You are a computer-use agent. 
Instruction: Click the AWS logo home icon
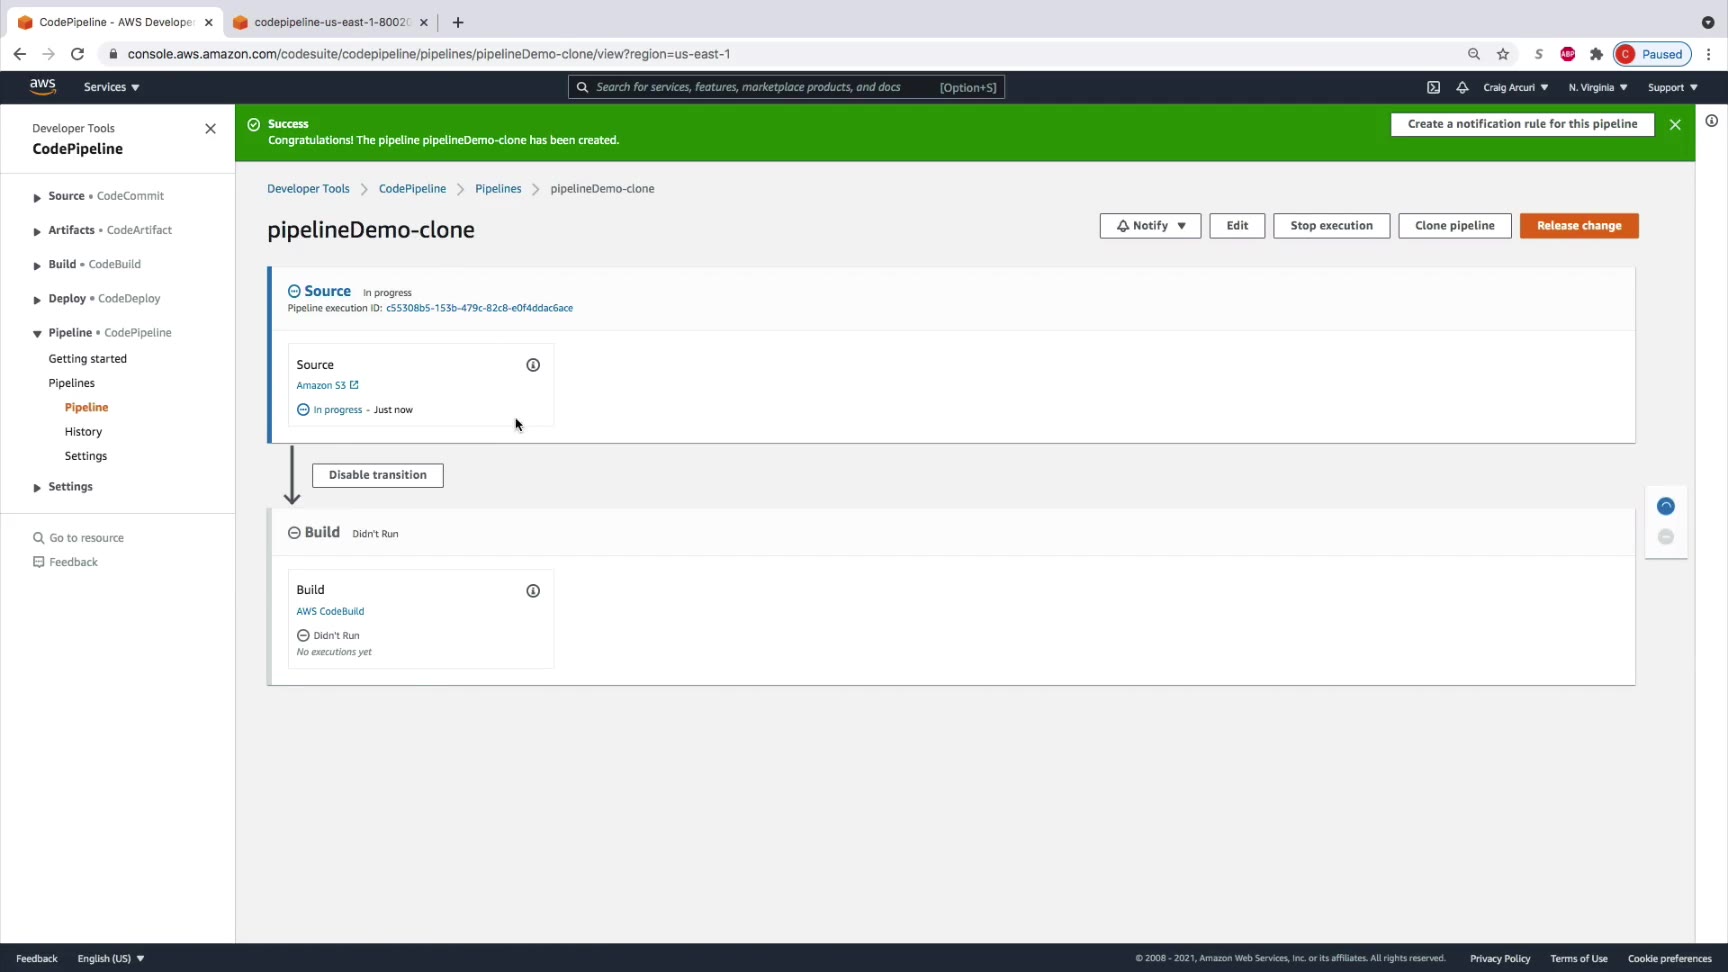pyautogui.click(x=42, y=87)
